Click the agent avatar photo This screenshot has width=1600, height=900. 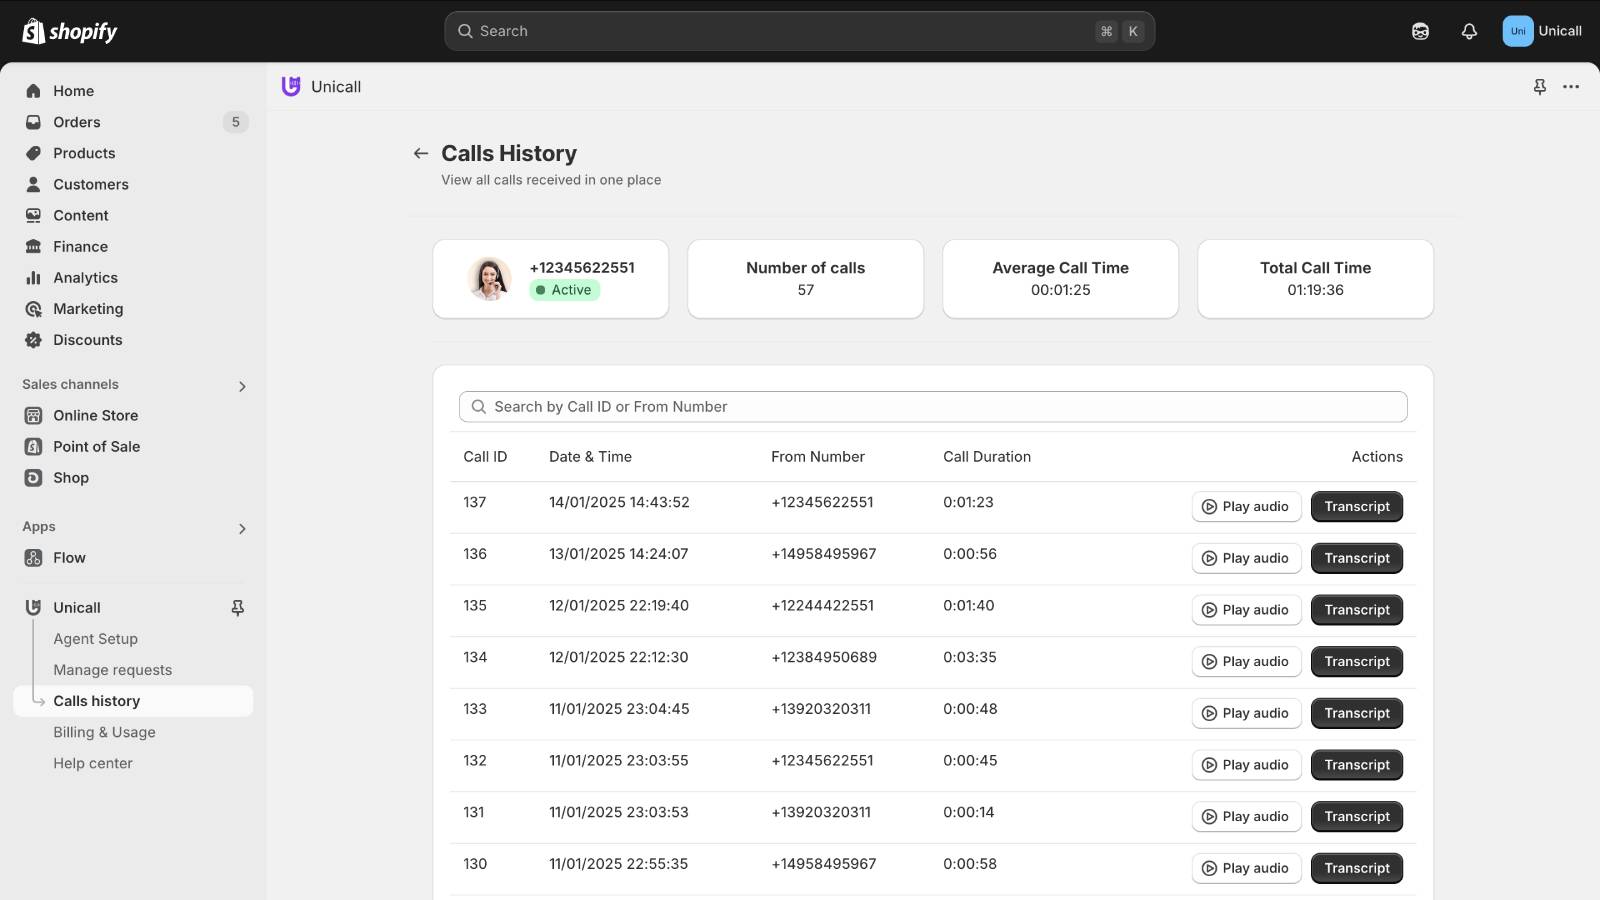tap(489, 279)
